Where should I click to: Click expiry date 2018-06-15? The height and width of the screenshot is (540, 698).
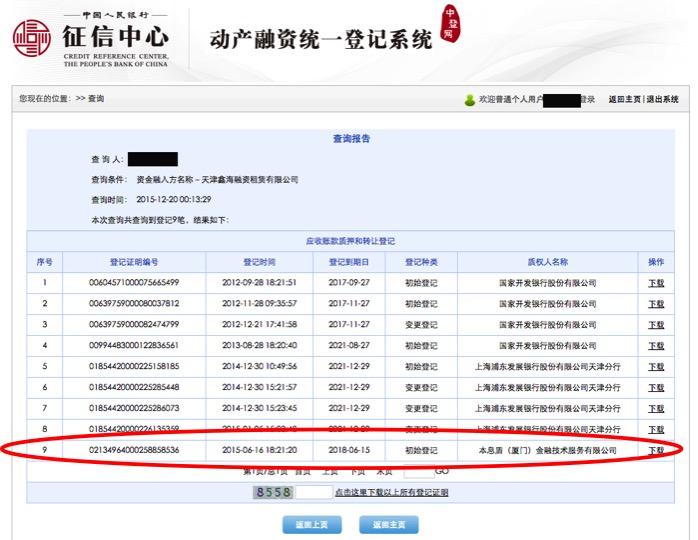click(x=349, y=450)
